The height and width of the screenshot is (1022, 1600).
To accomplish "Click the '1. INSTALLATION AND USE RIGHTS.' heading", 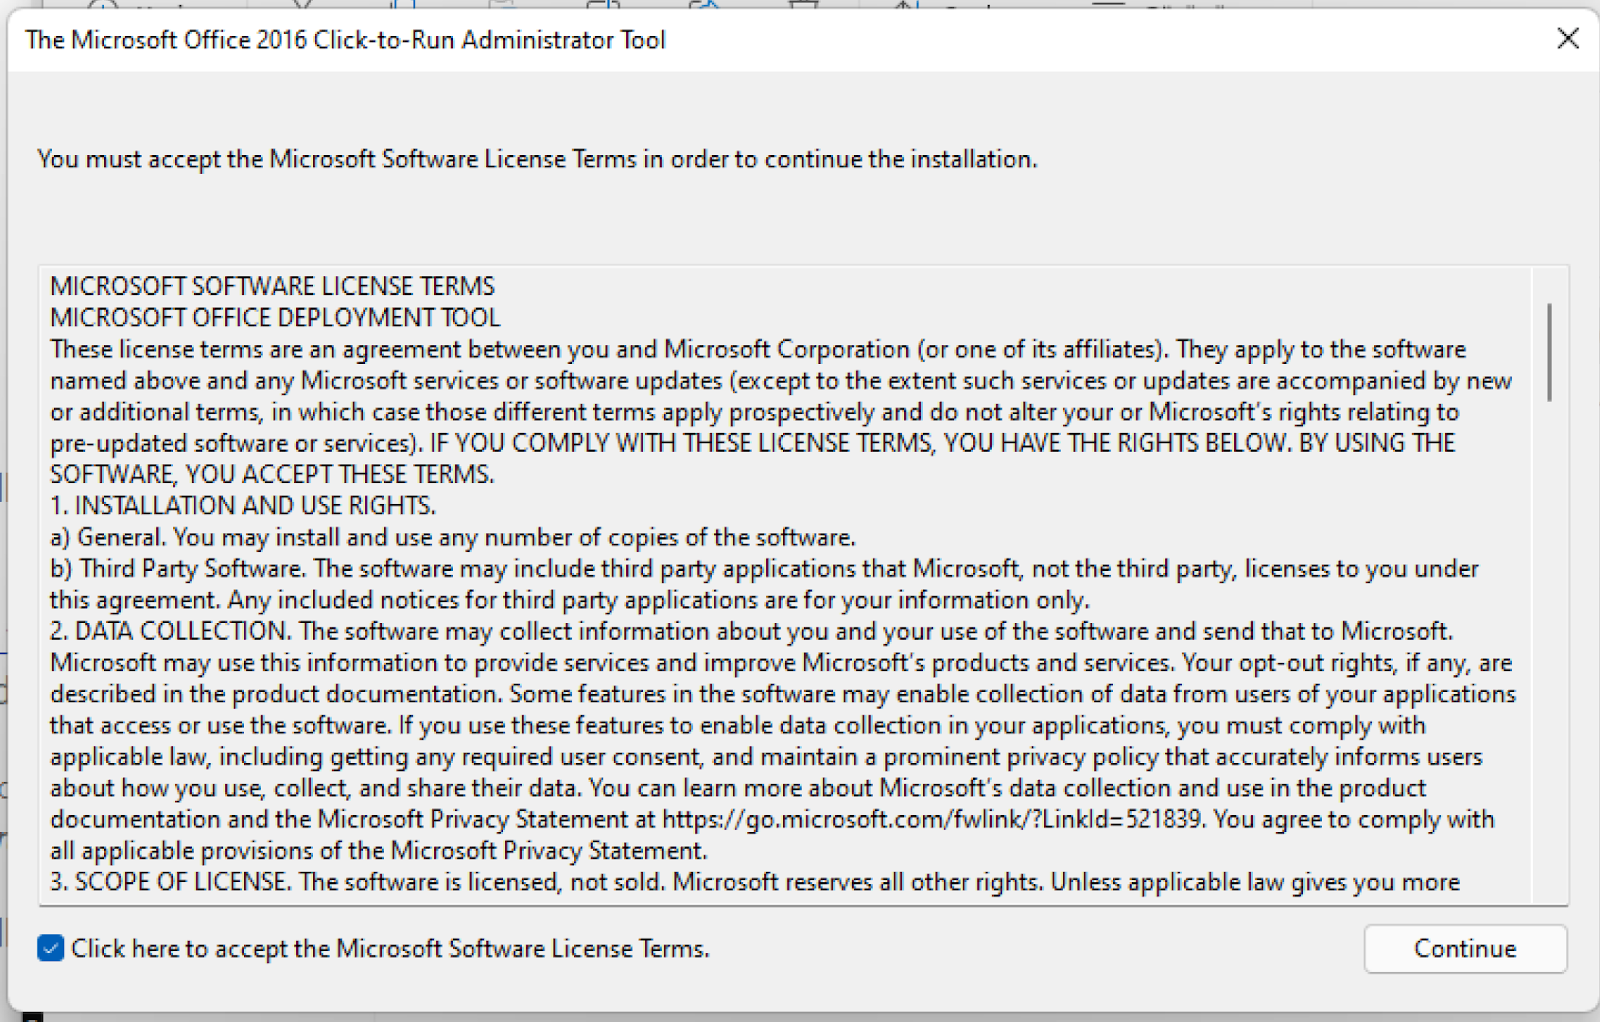I will [x=243, y=505].
